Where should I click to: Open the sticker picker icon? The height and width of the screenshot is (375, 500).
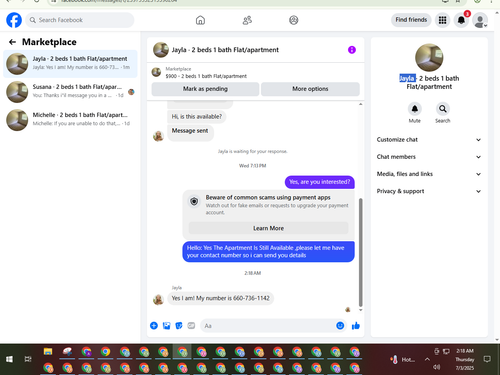point(179,326)
